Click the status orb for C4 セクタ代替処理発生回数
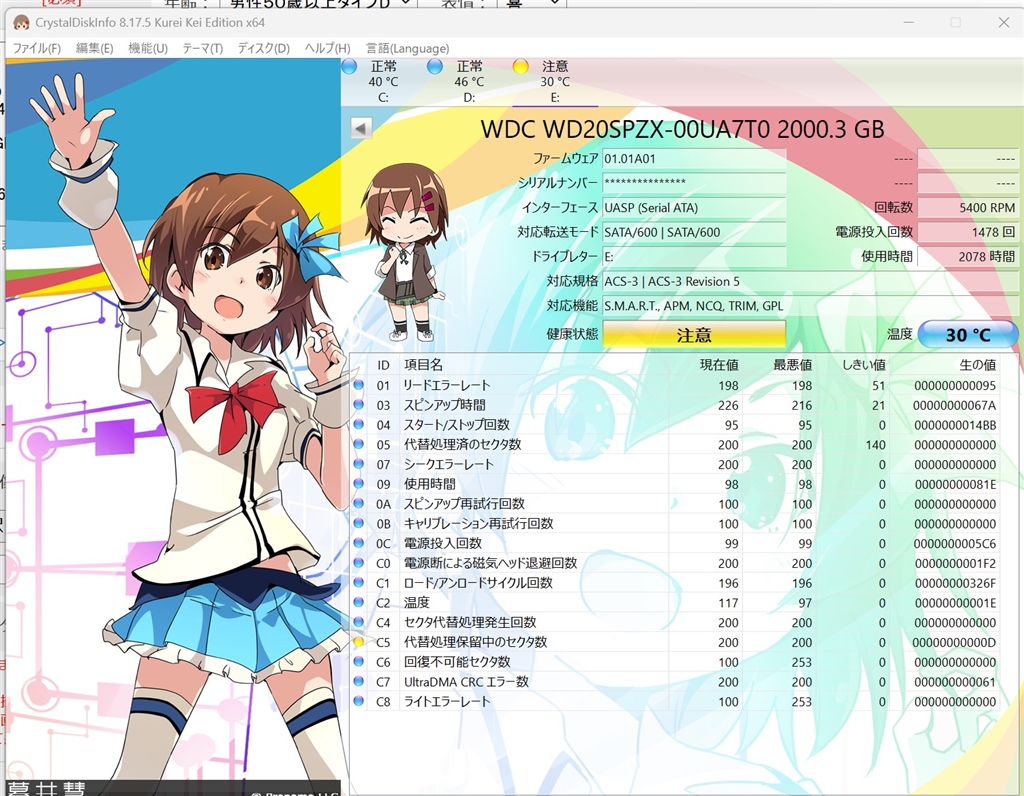Screen dimensions: 1024x796 (x=359, y=622)
